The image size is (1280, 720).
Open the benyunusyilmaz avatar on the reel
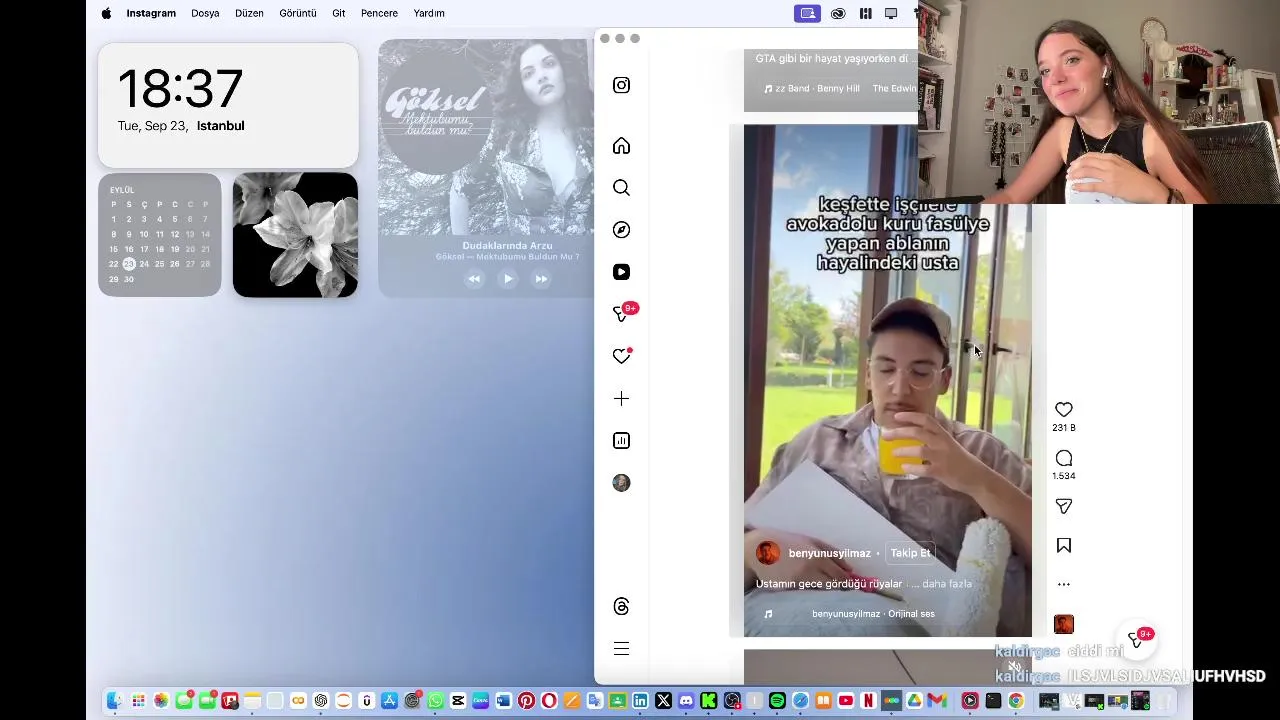coord(768,553)
